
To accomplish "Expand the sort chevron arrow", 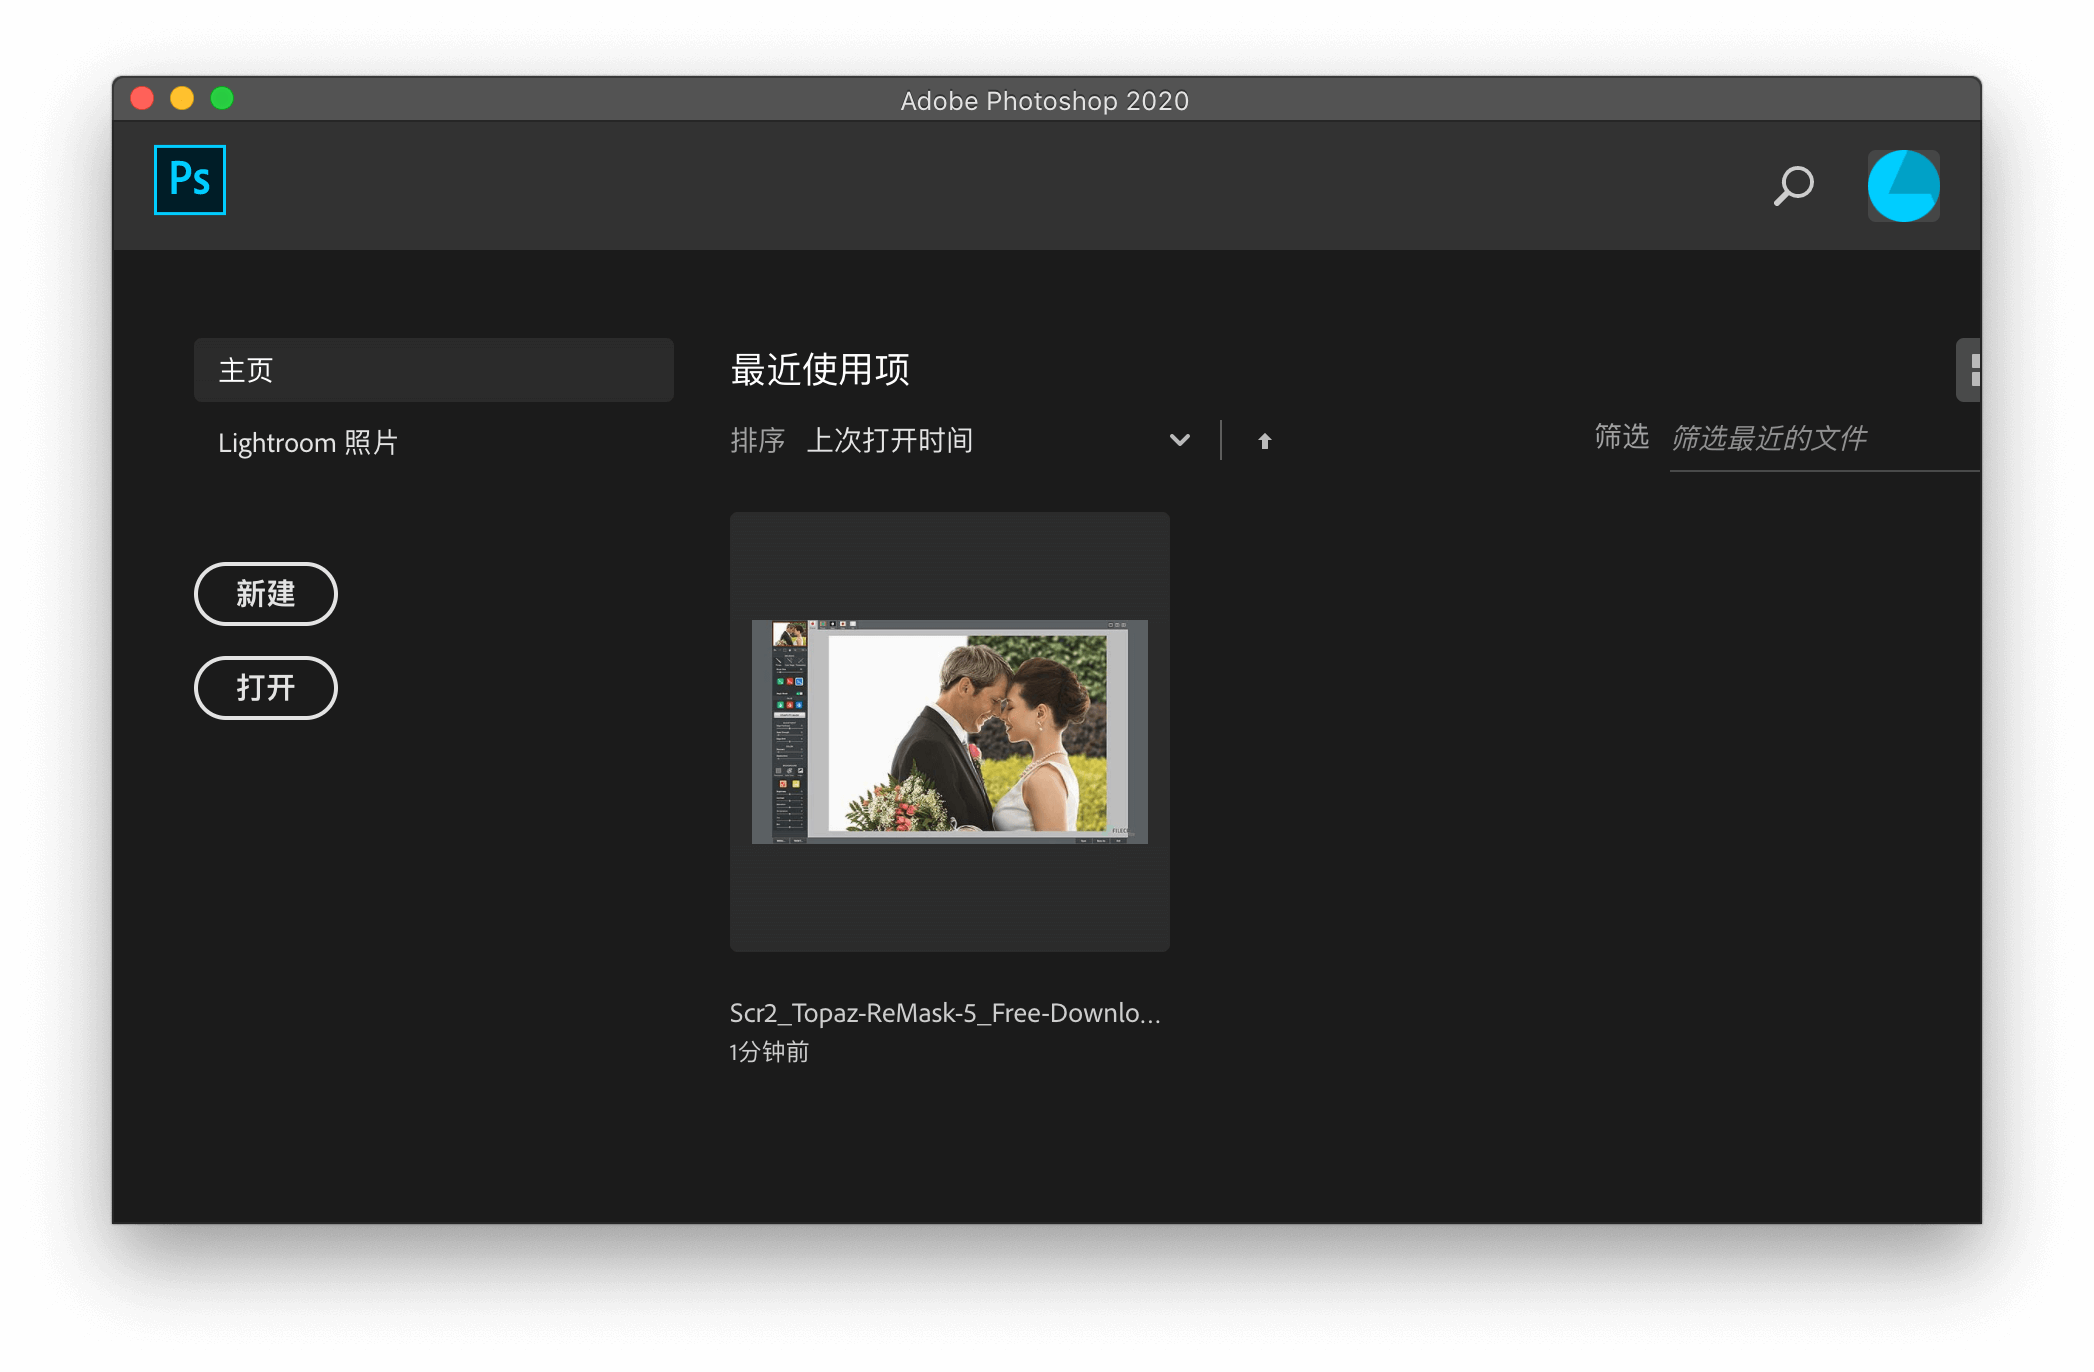I will [x=1180, y=440].
